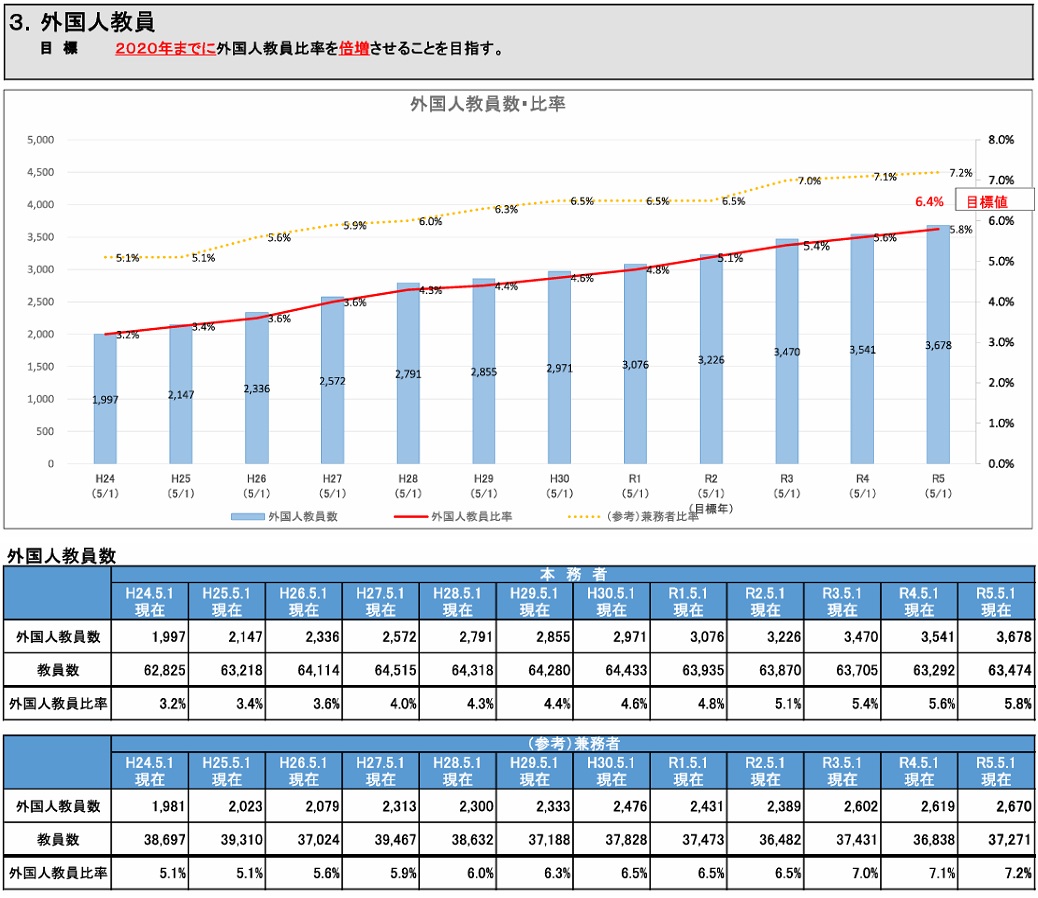Click the blue R5 bar in the chart
The width and height of the screenshot is (1038, 898).
(938, 345)
